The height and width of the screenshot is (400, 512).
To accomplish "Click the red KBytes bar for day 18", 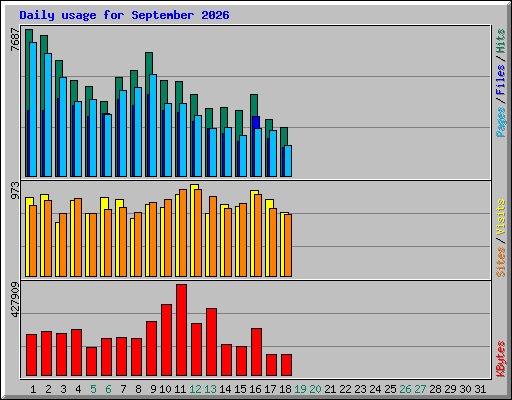I will [x=286, y=365].
